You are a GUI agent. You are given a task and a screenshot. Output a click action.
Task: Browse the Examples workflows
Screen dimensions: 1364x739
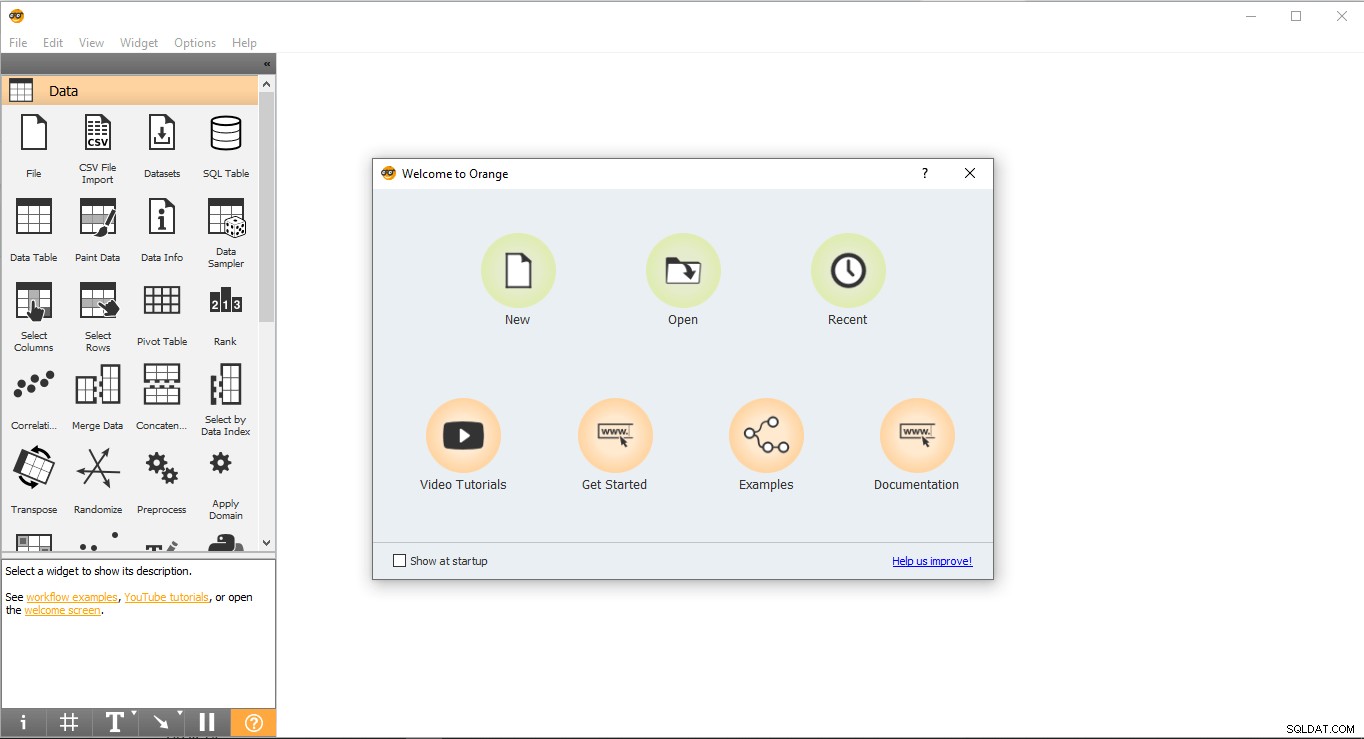click(766, 436)
